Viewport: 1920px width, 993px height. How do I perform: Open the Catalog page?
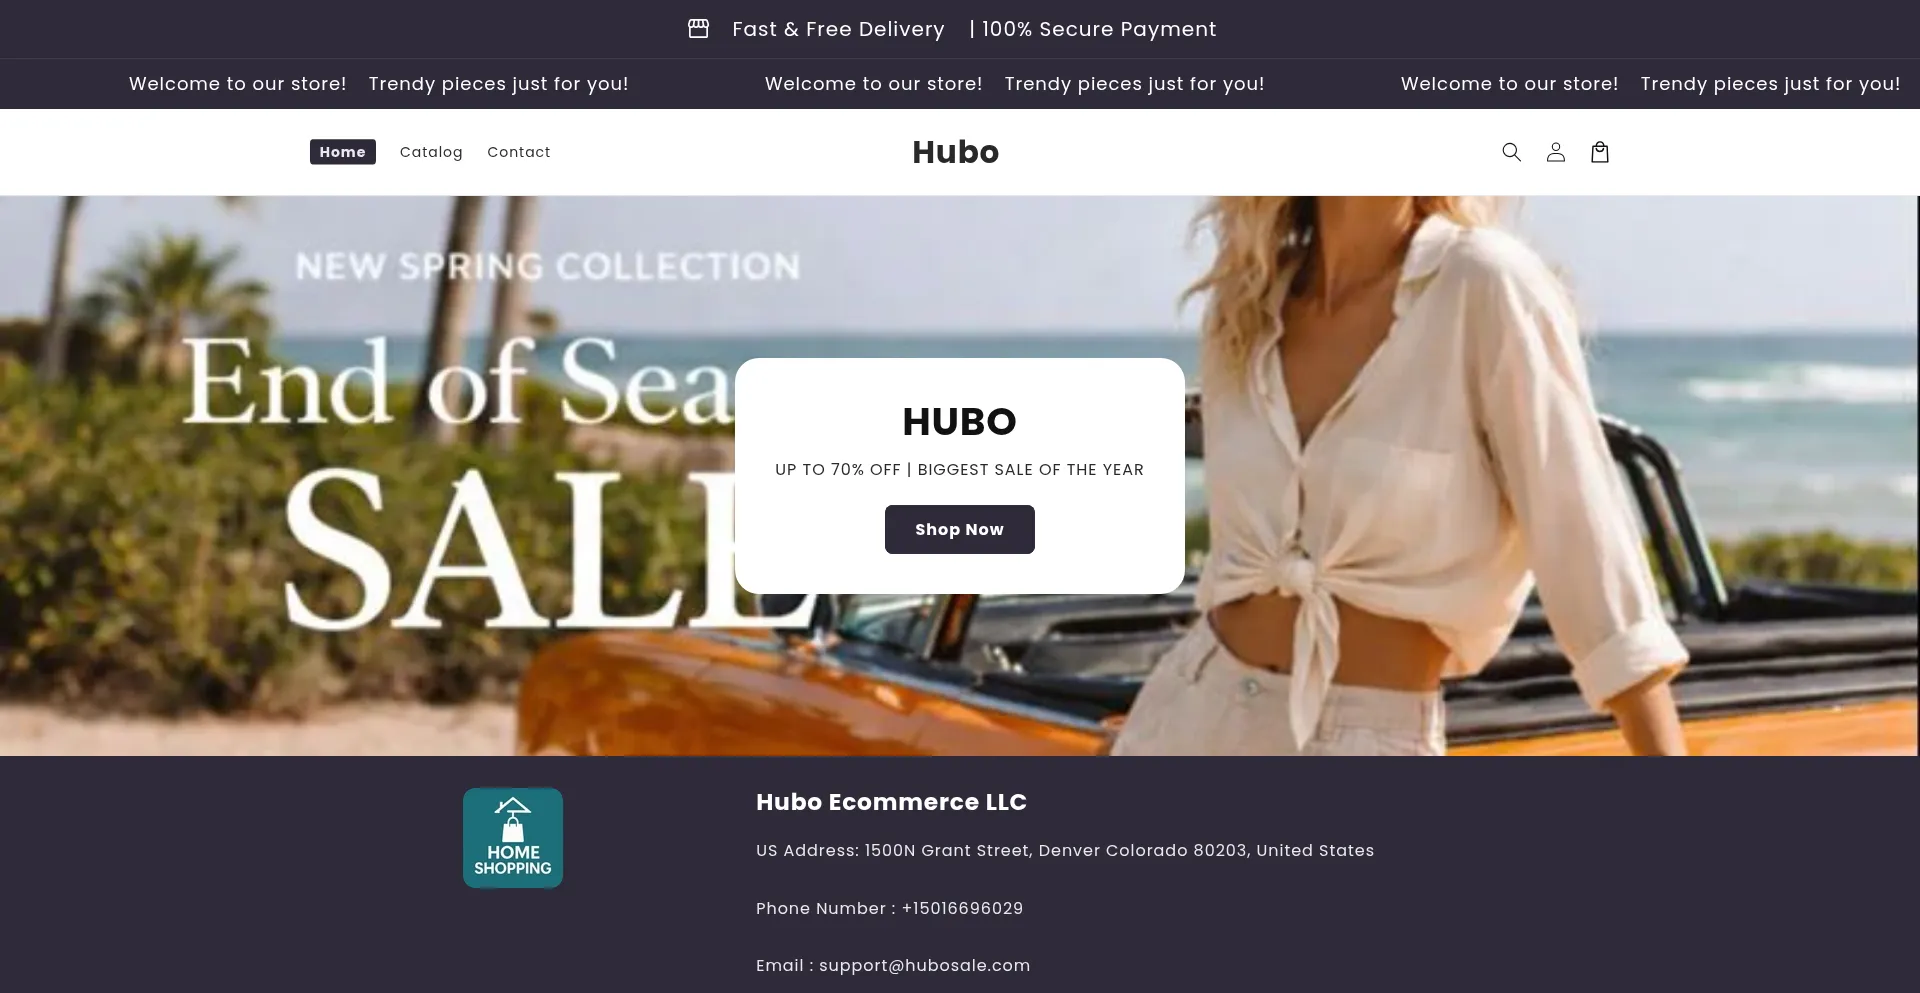coord(431,151)
